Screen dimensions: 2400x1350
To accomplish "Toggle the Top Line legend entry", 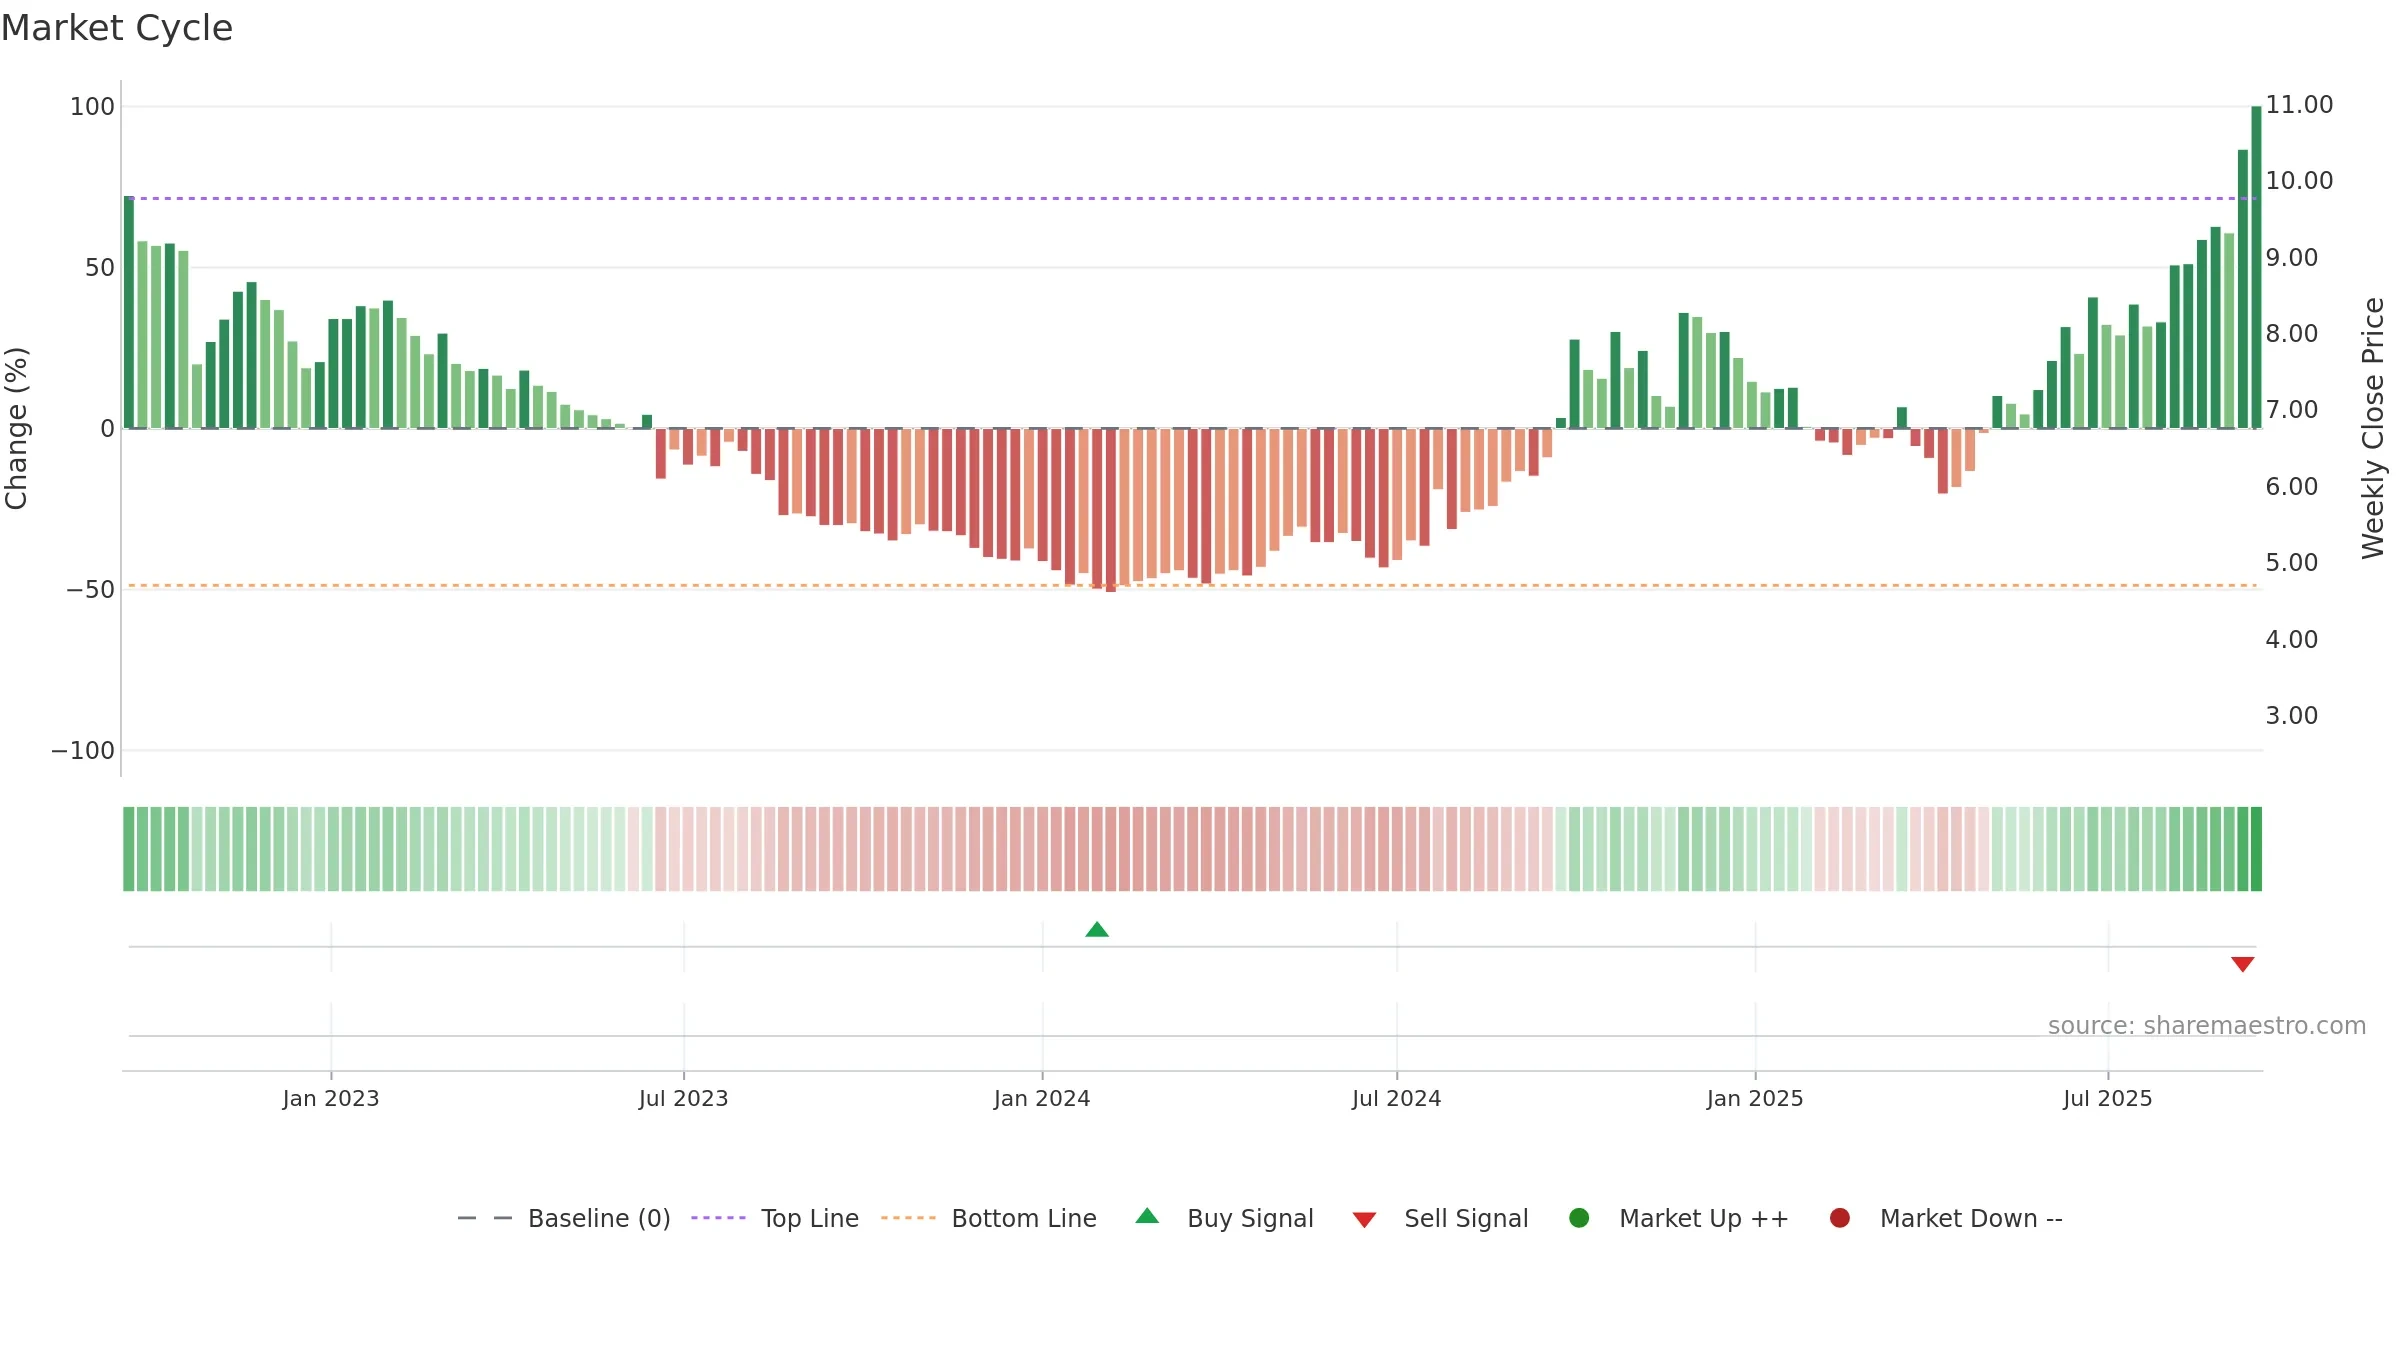I will click(x=775, y=1218).
